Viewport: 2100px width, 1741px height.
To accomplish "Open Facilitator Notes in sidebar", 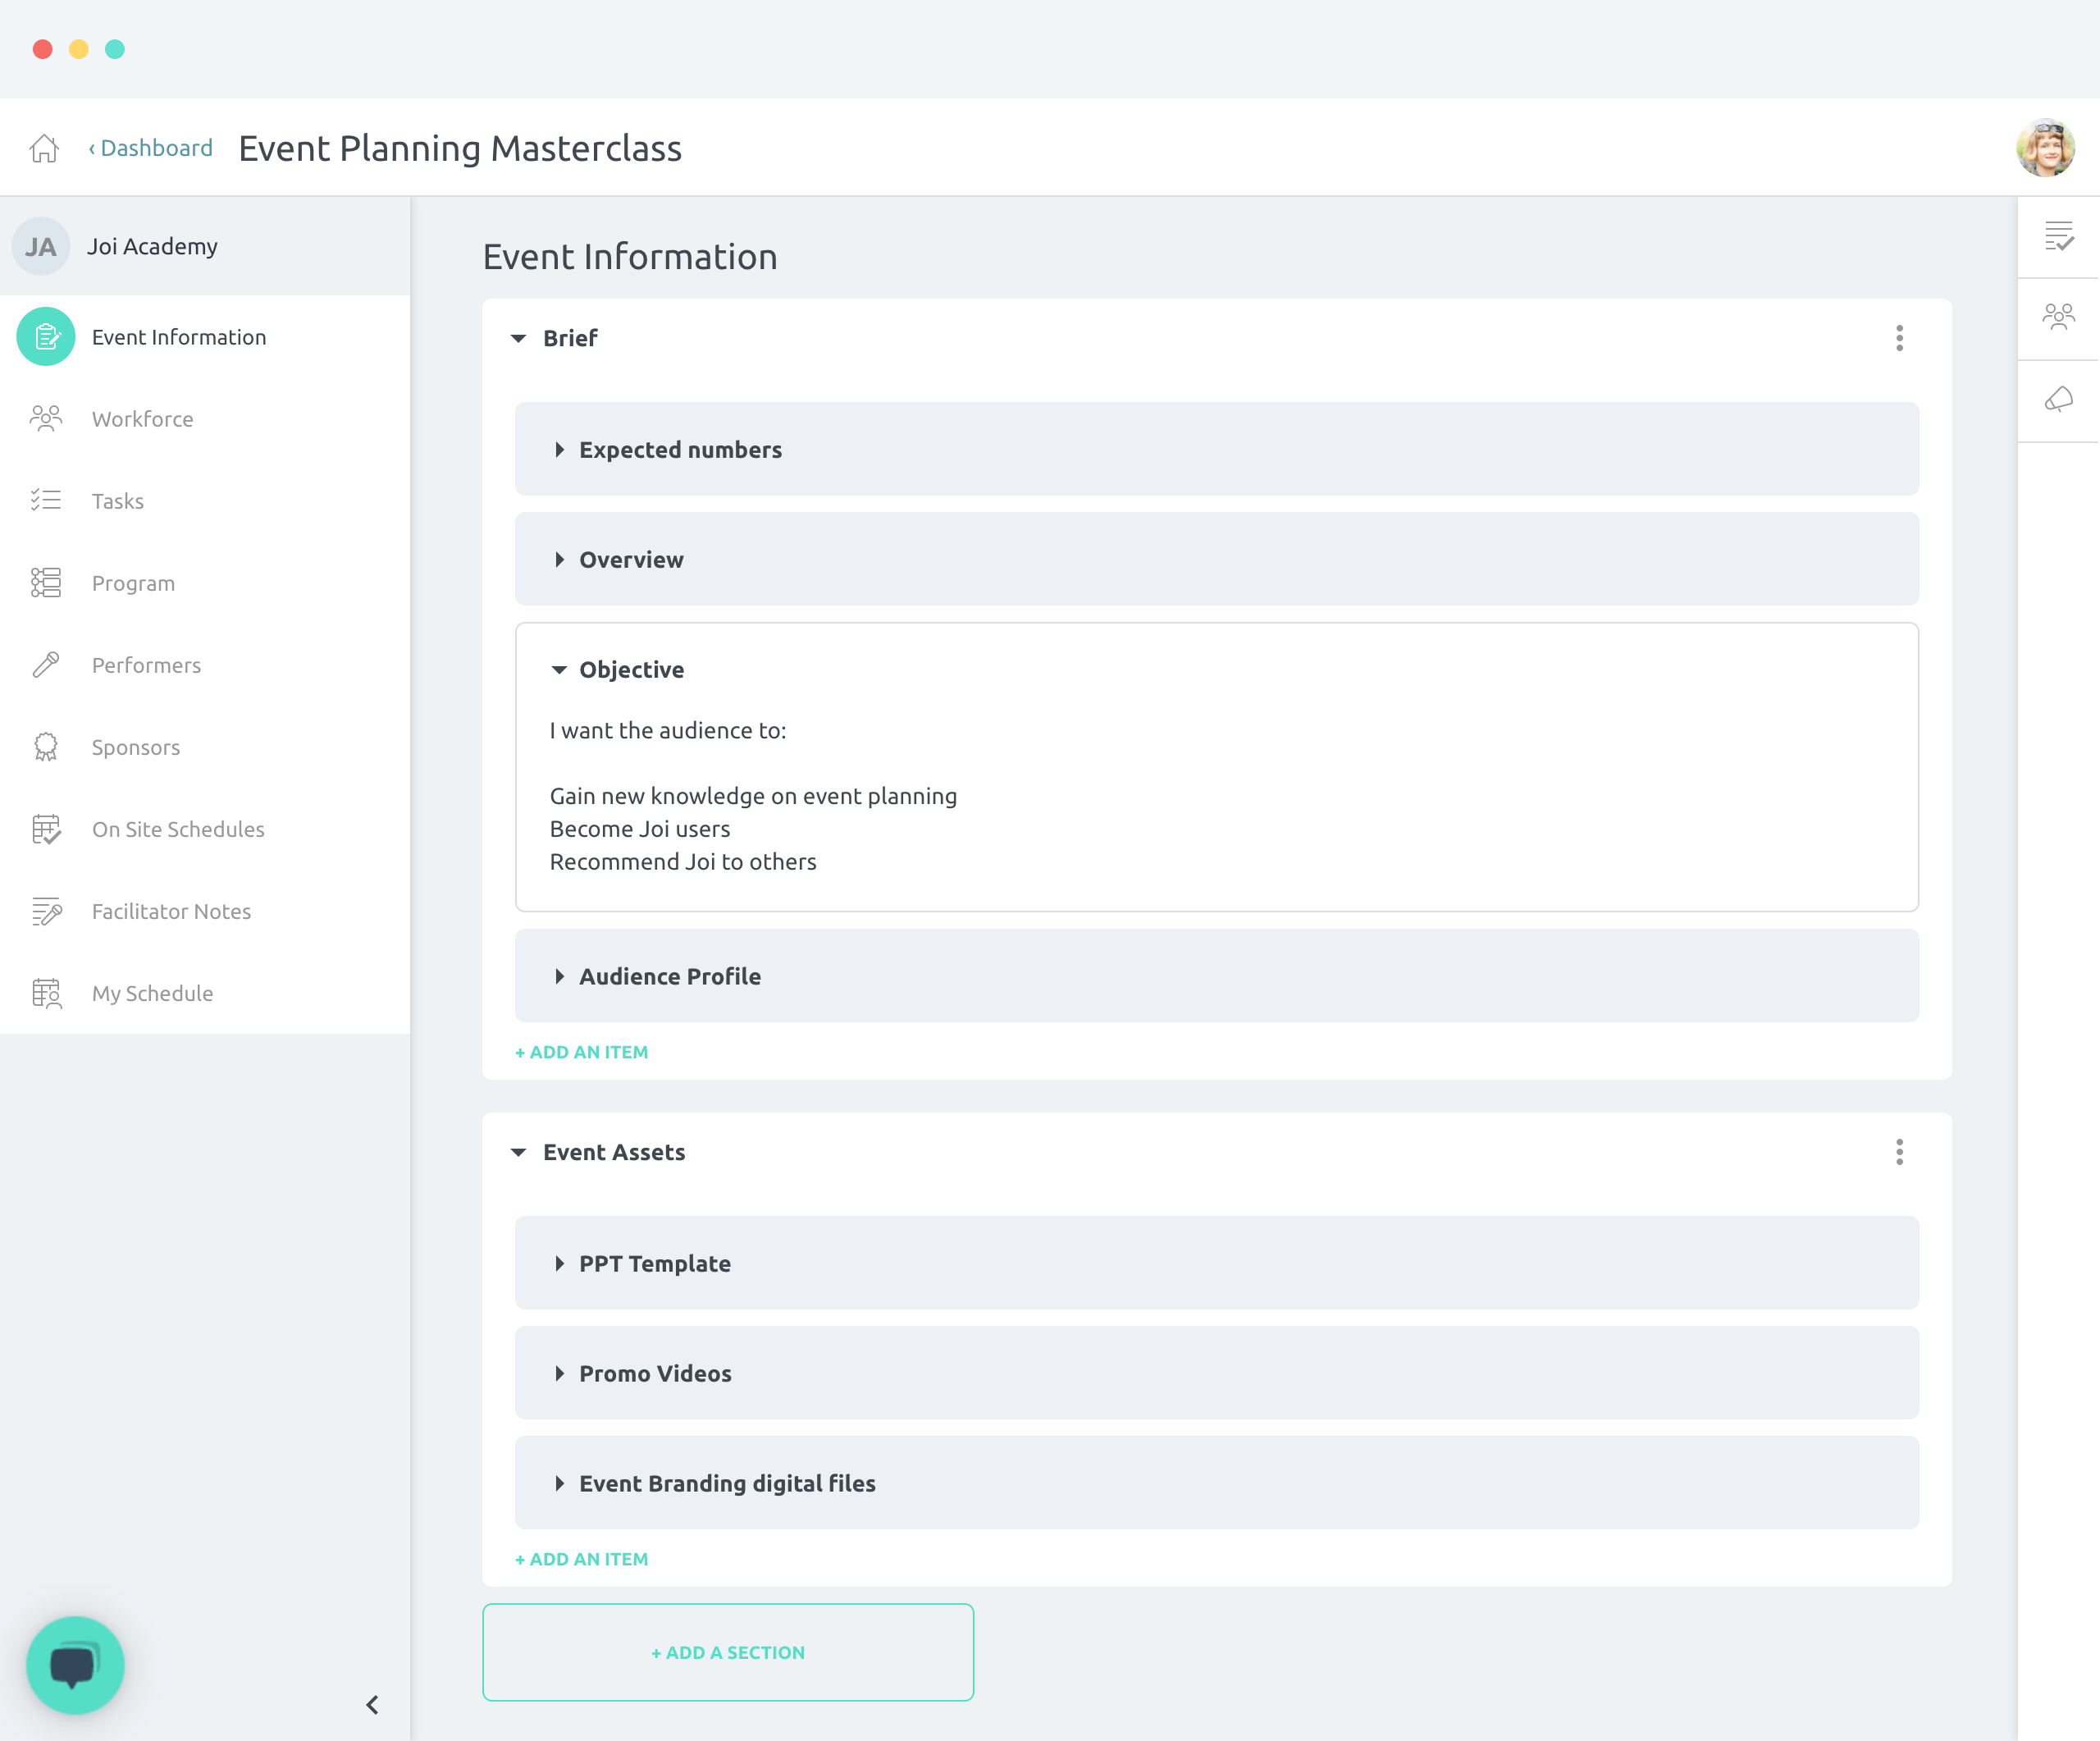I will coord(171,911).
